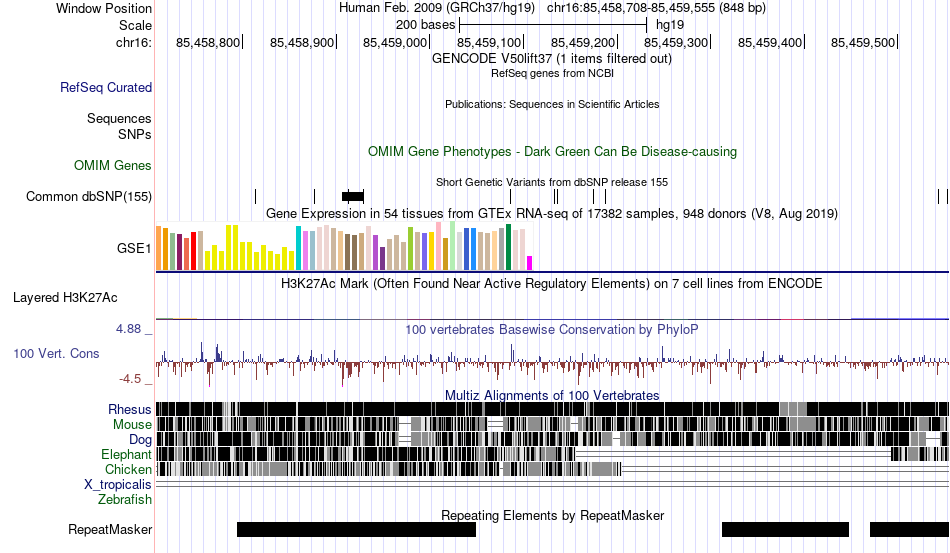The width and height of the screenshot is (950, 553).
Task: Click the wide black dbSNP variant block
Action: click(353, 196)
